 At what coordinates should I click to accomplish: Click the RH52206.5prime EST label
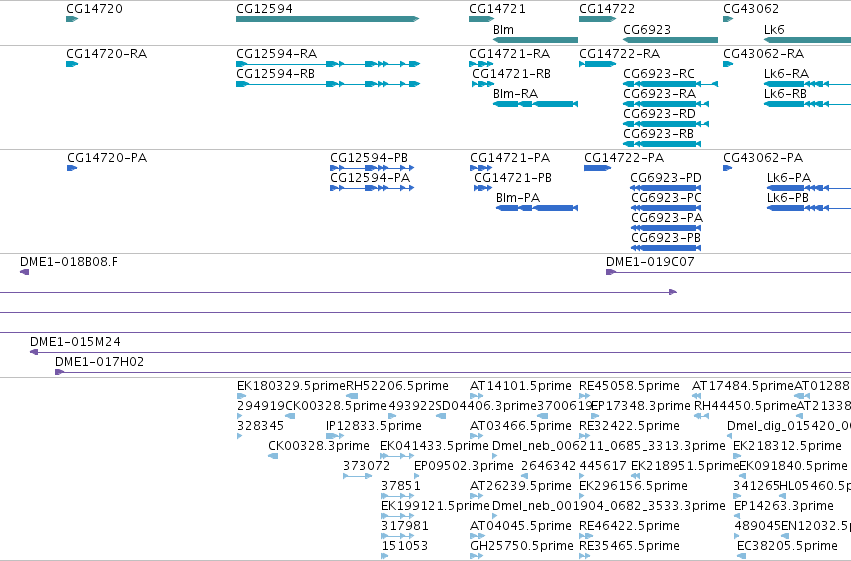(x=398, y=386)
